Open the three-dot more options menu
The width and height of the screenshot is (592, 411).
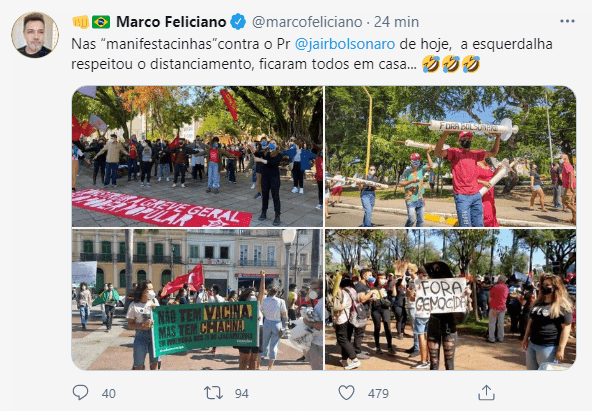tap(567, 22)
